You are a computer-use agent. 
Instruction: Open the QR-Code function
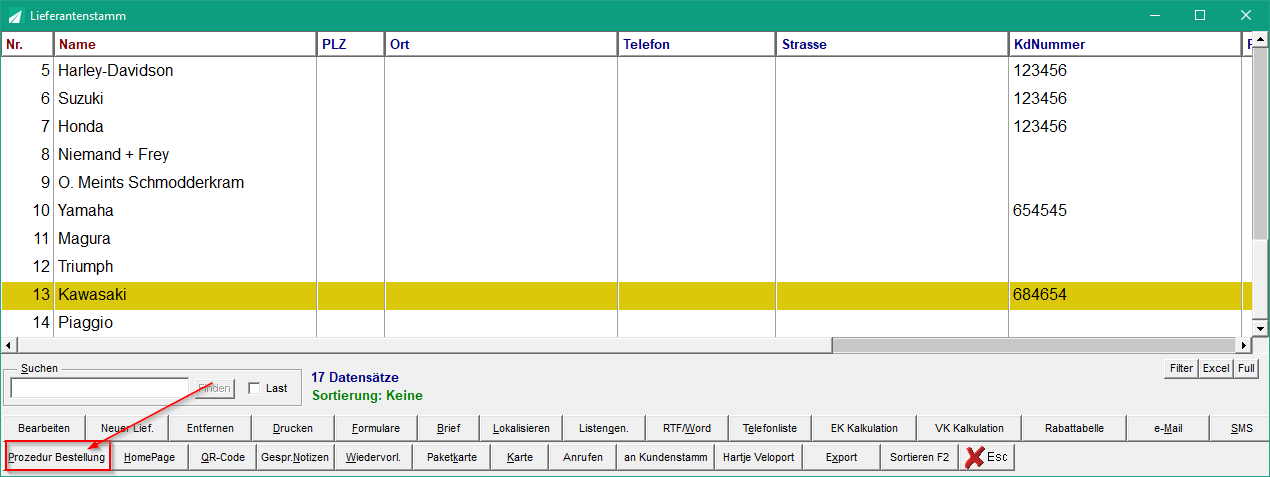click(x=222, y=457)
